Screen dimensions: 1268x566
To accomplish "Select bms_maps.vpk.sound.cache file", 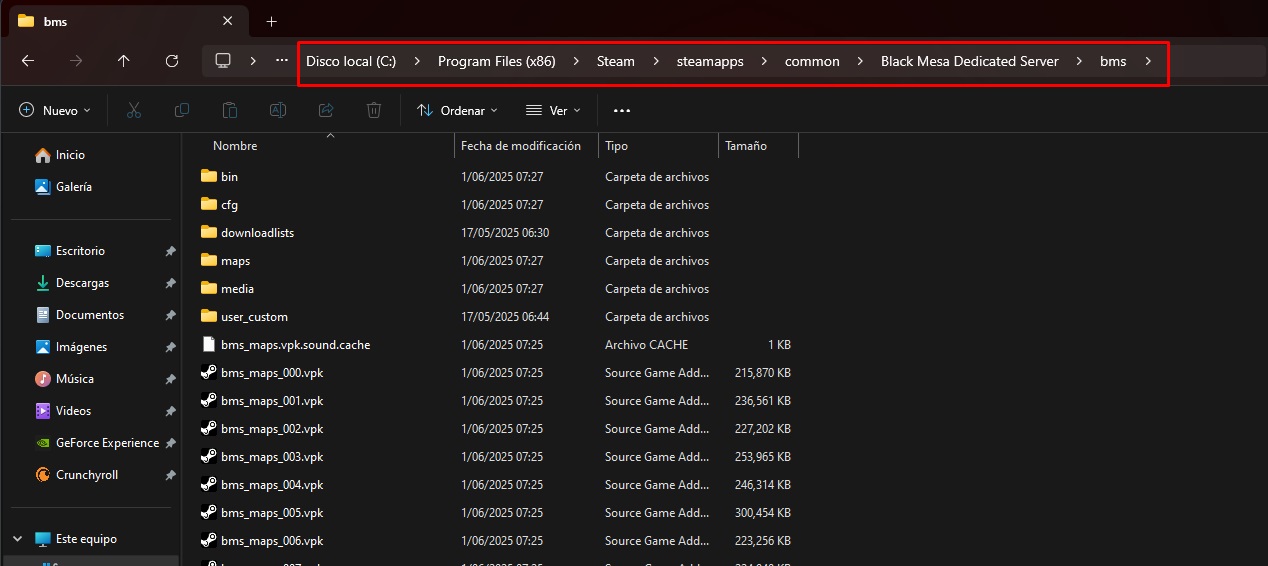I will pos(295,345).
